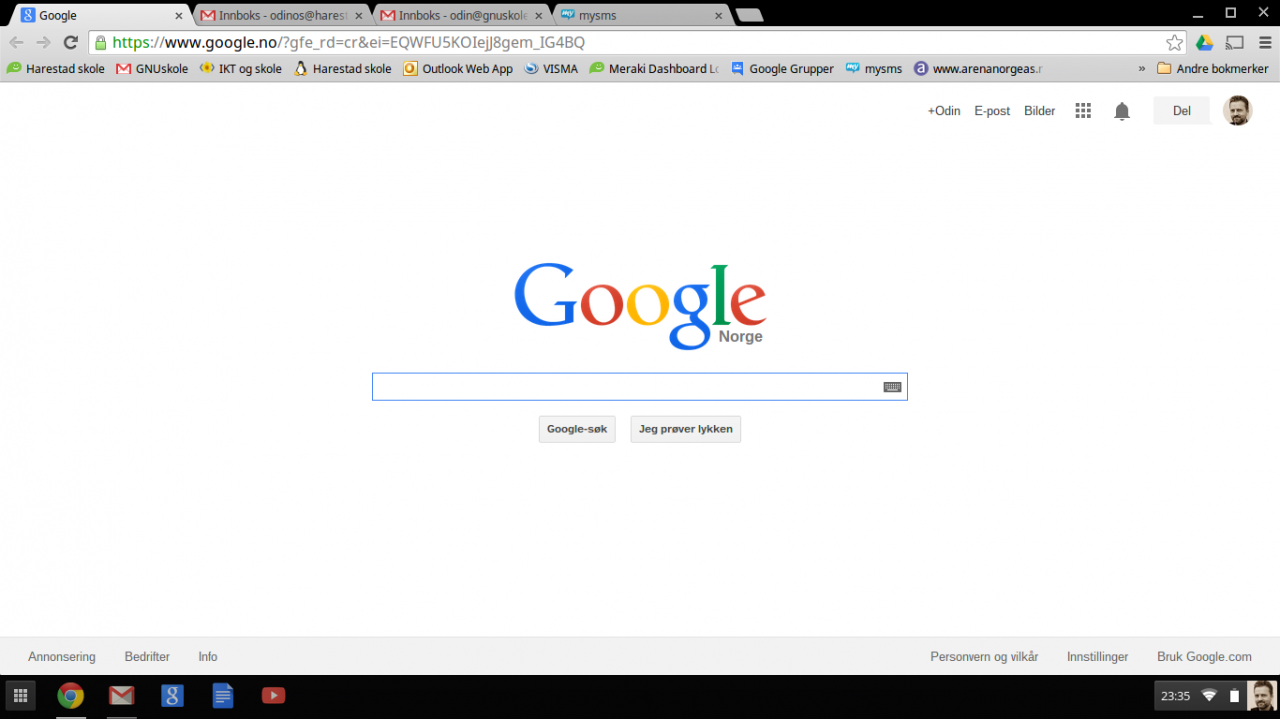Launch Gmail from the shelf
Image resolution: width=1280 pixels, height=719 pixels.
tap(122, 696)
